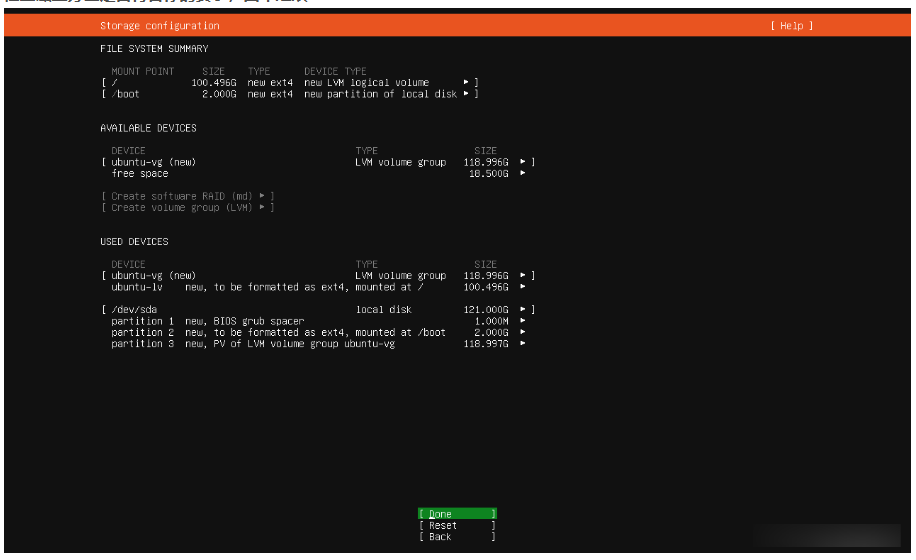916x560 pixels.
Task: Select the / mount point in File System Summary
Action: click(114, 82)
